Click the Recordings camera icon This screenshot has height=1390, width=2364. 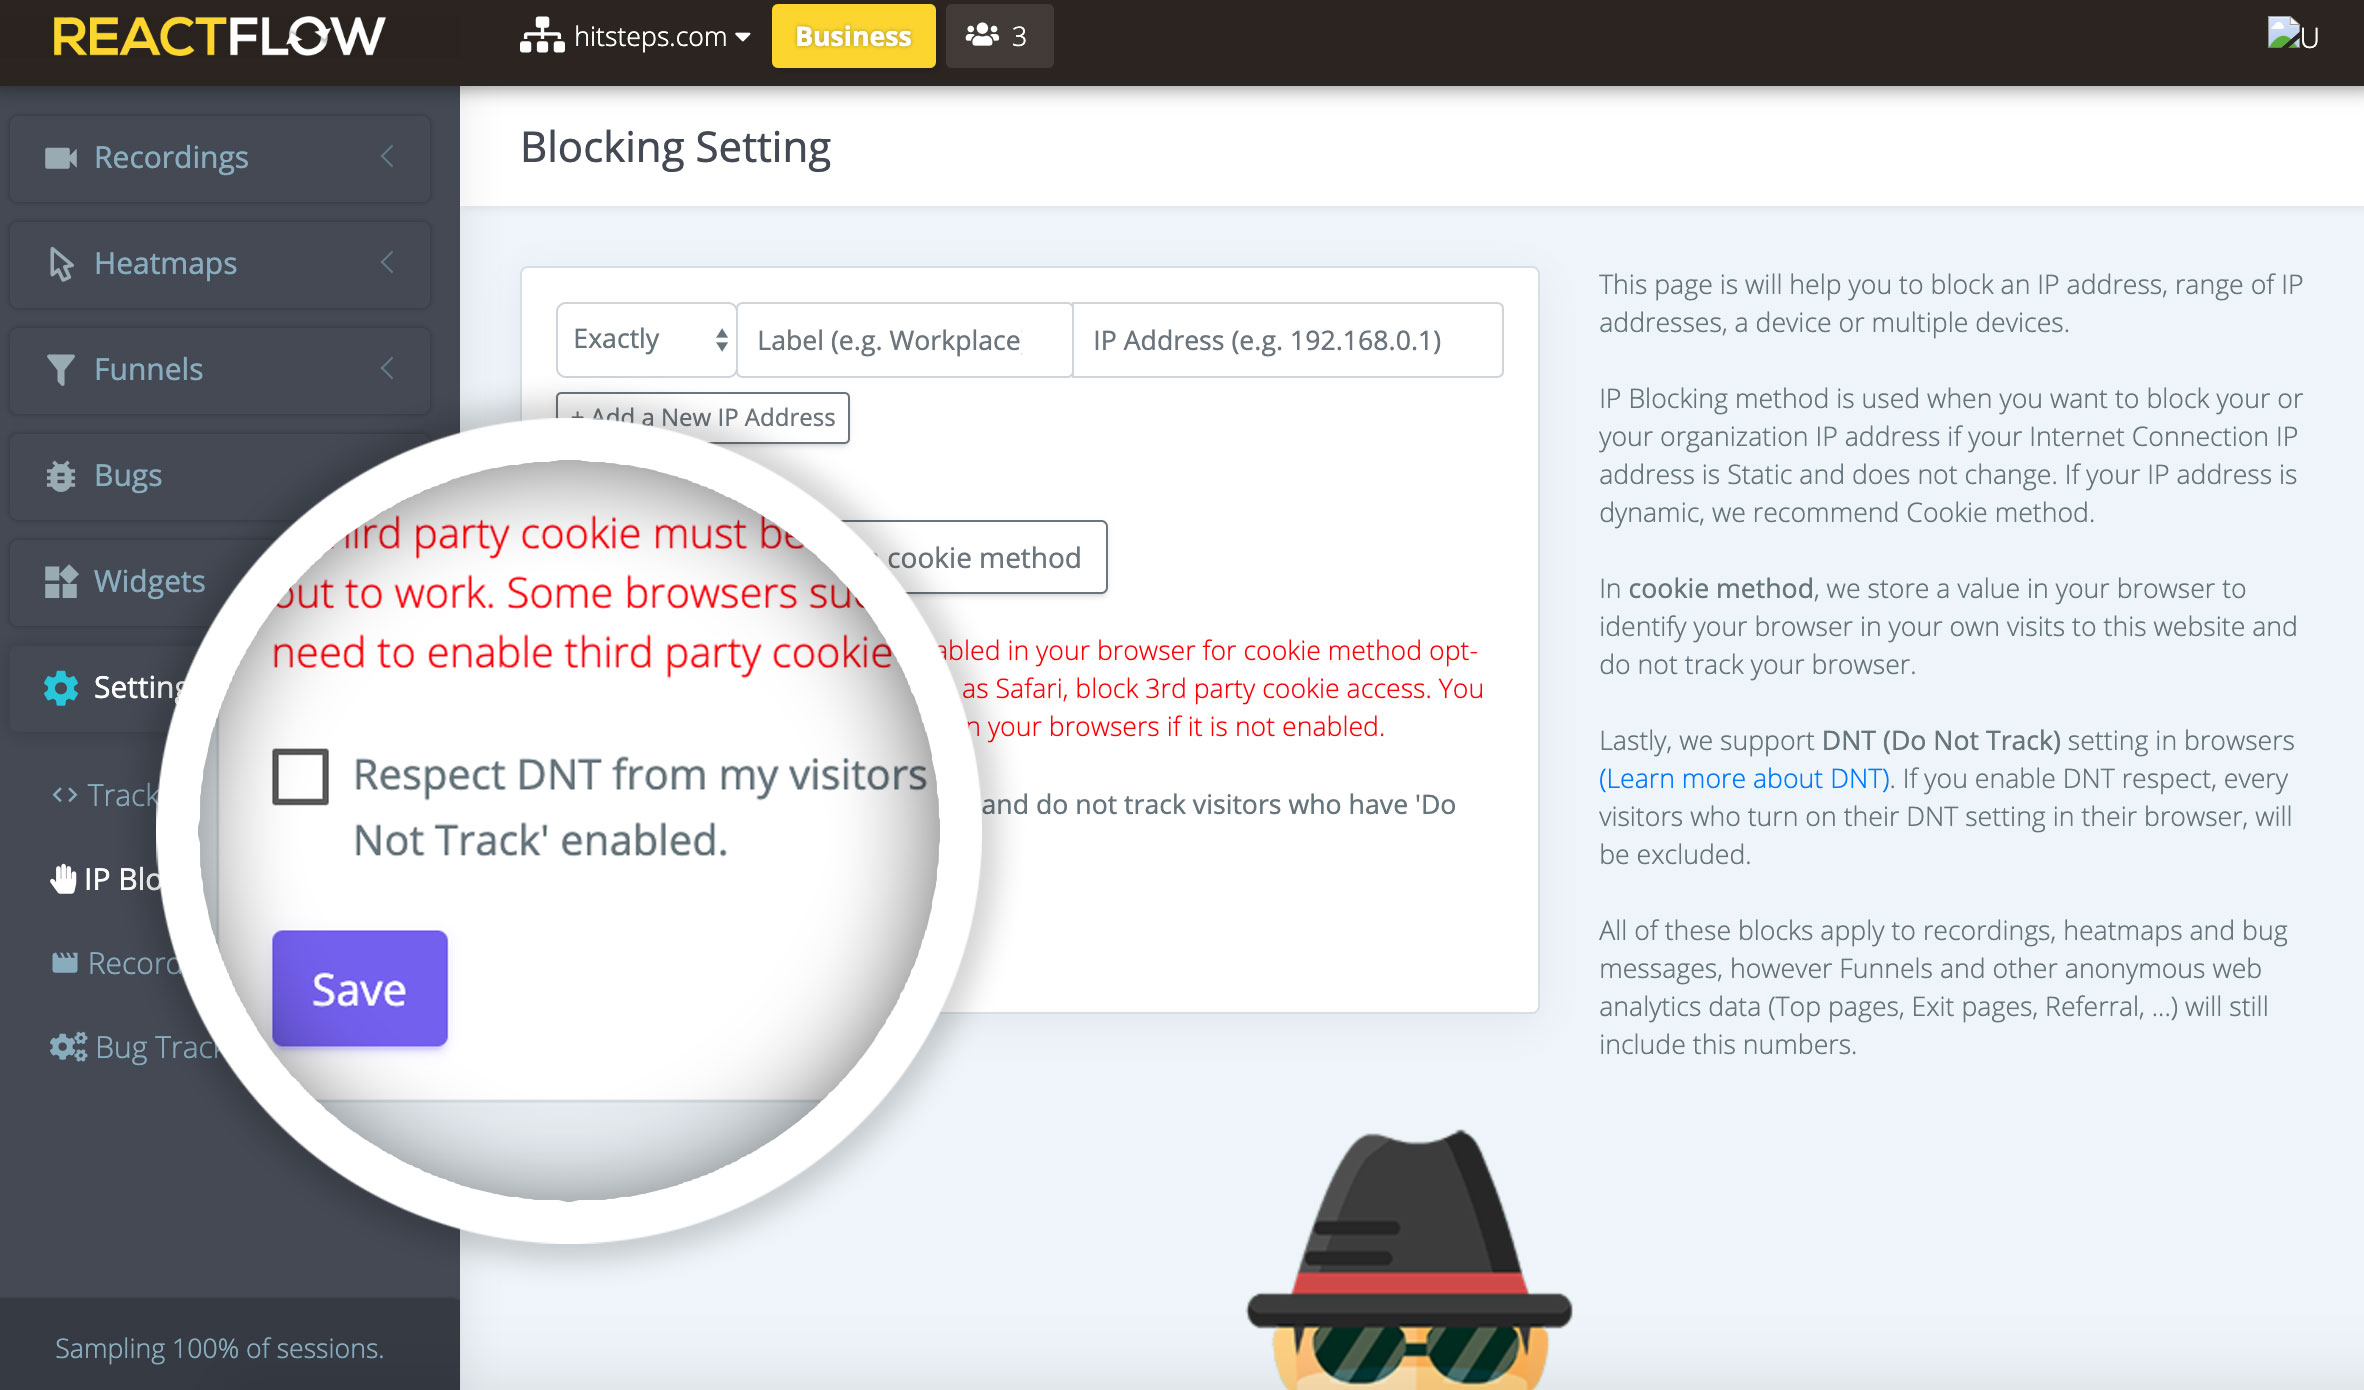(x=61, y=158)
